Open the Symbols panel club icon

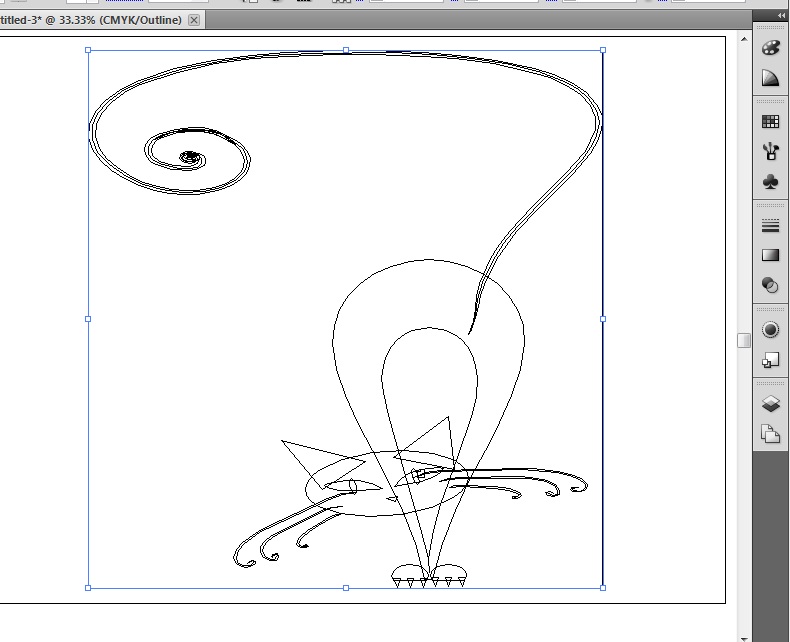[770, 182]
